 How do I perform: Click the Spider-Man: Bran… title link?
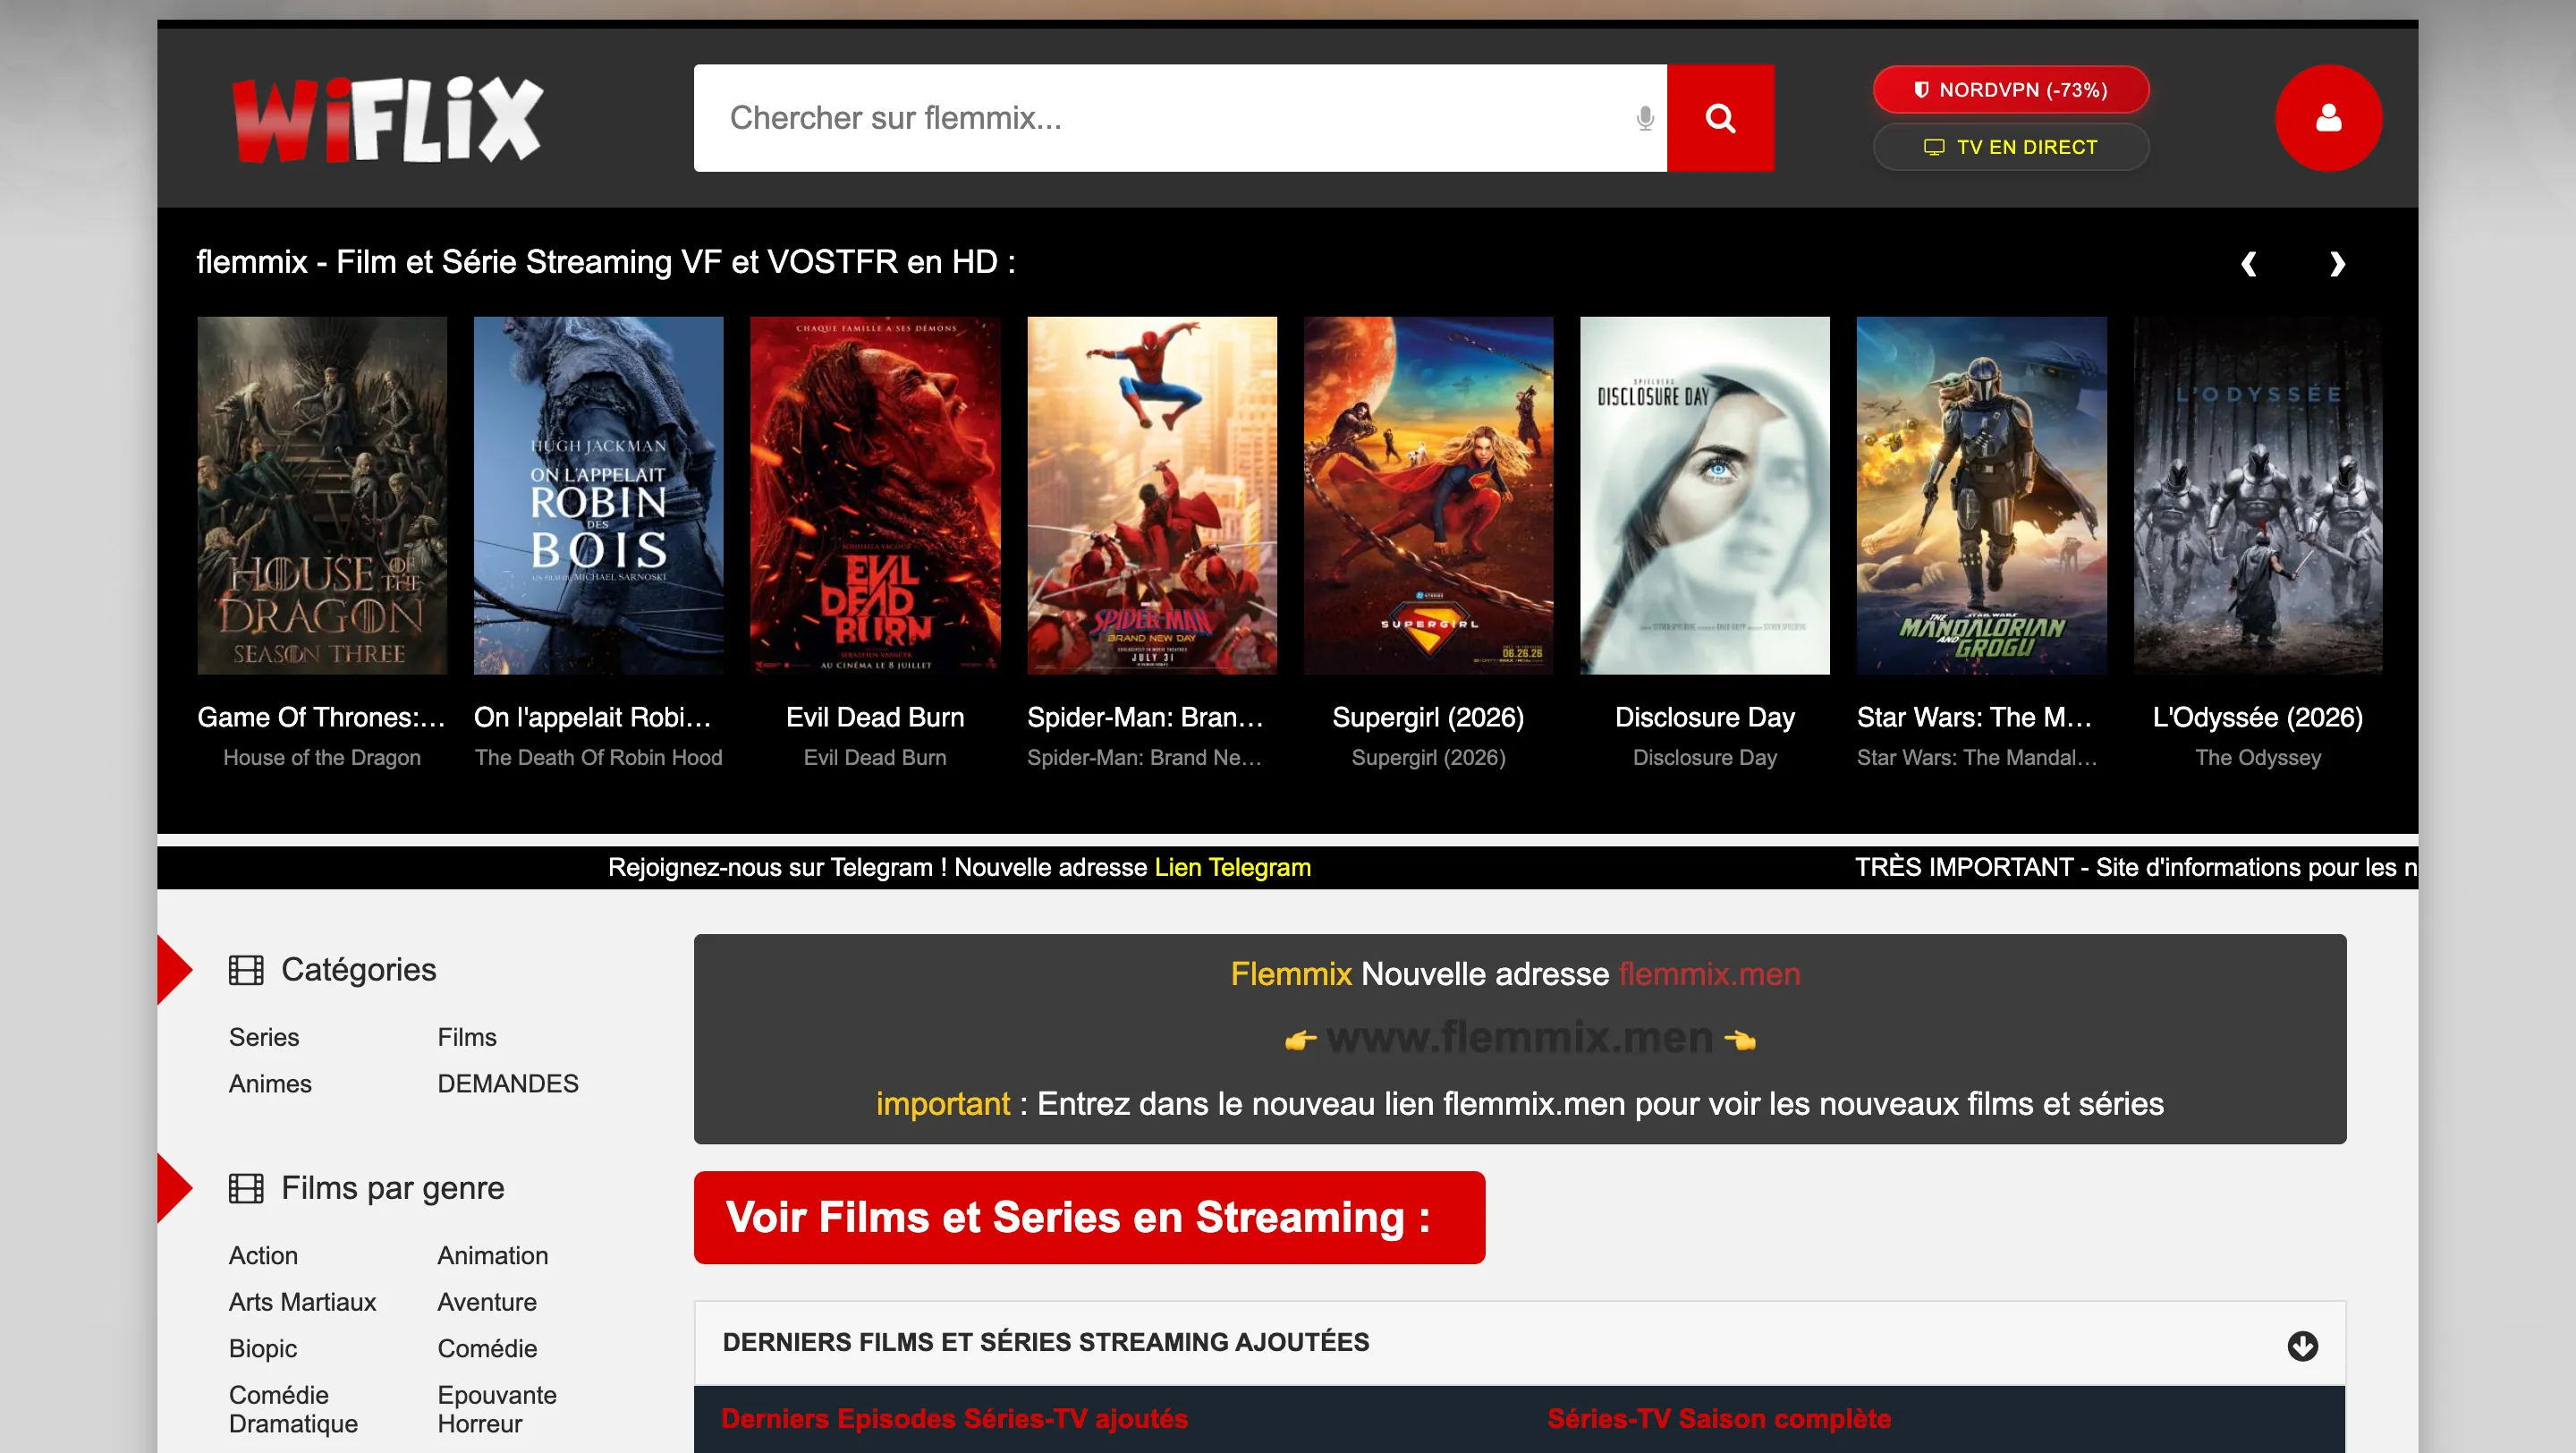[1145, 717]
